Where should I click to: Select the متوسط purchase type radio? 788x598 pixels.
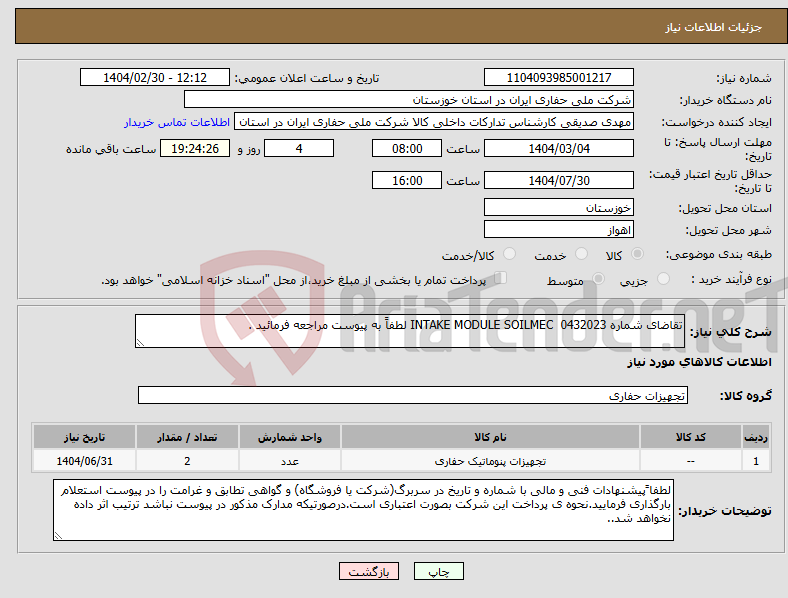tap(599, 278)
